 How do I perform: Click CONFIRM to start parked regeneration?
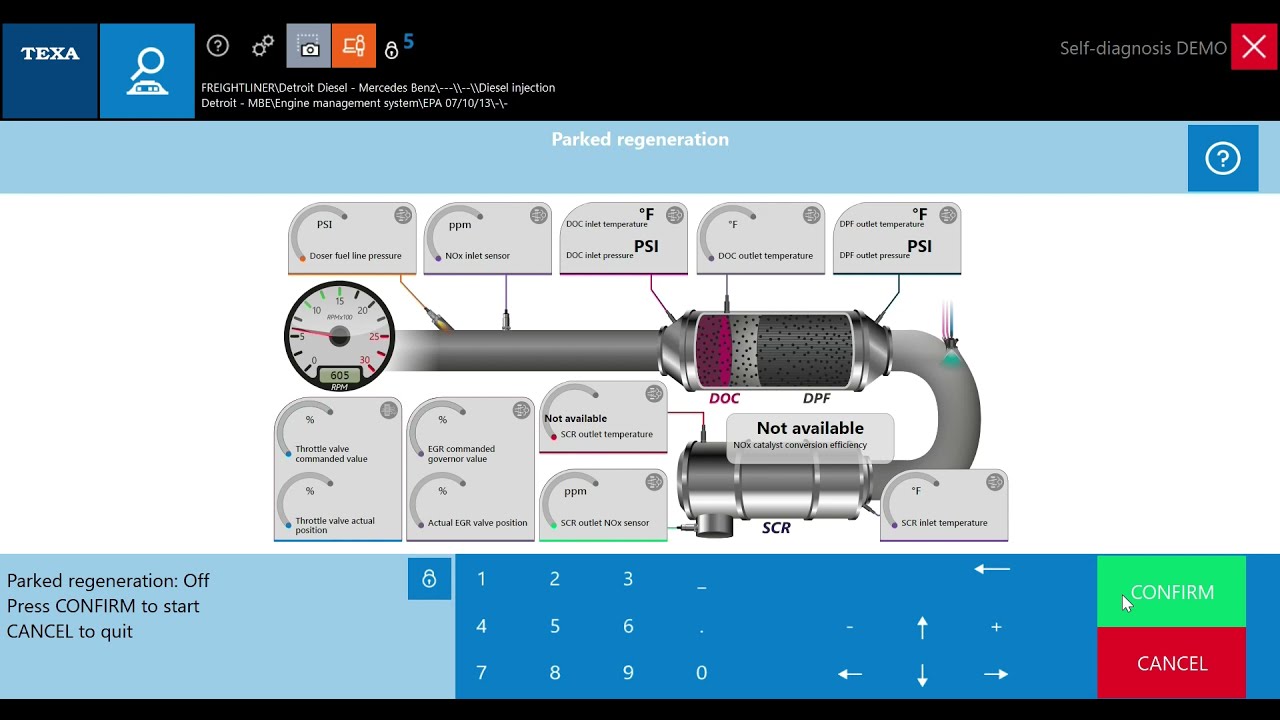1171,592
